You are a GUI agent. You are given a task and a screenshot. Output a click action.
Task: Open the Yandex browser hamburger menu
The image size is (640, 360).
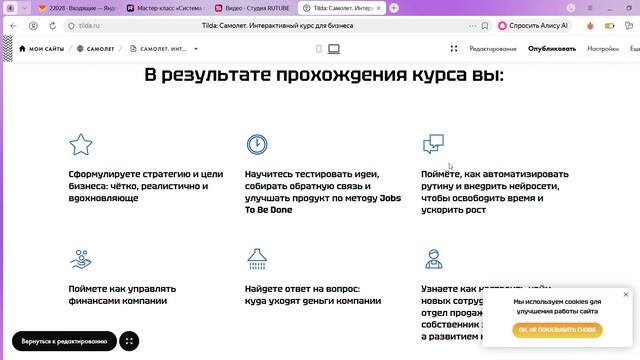click(590, 8)
